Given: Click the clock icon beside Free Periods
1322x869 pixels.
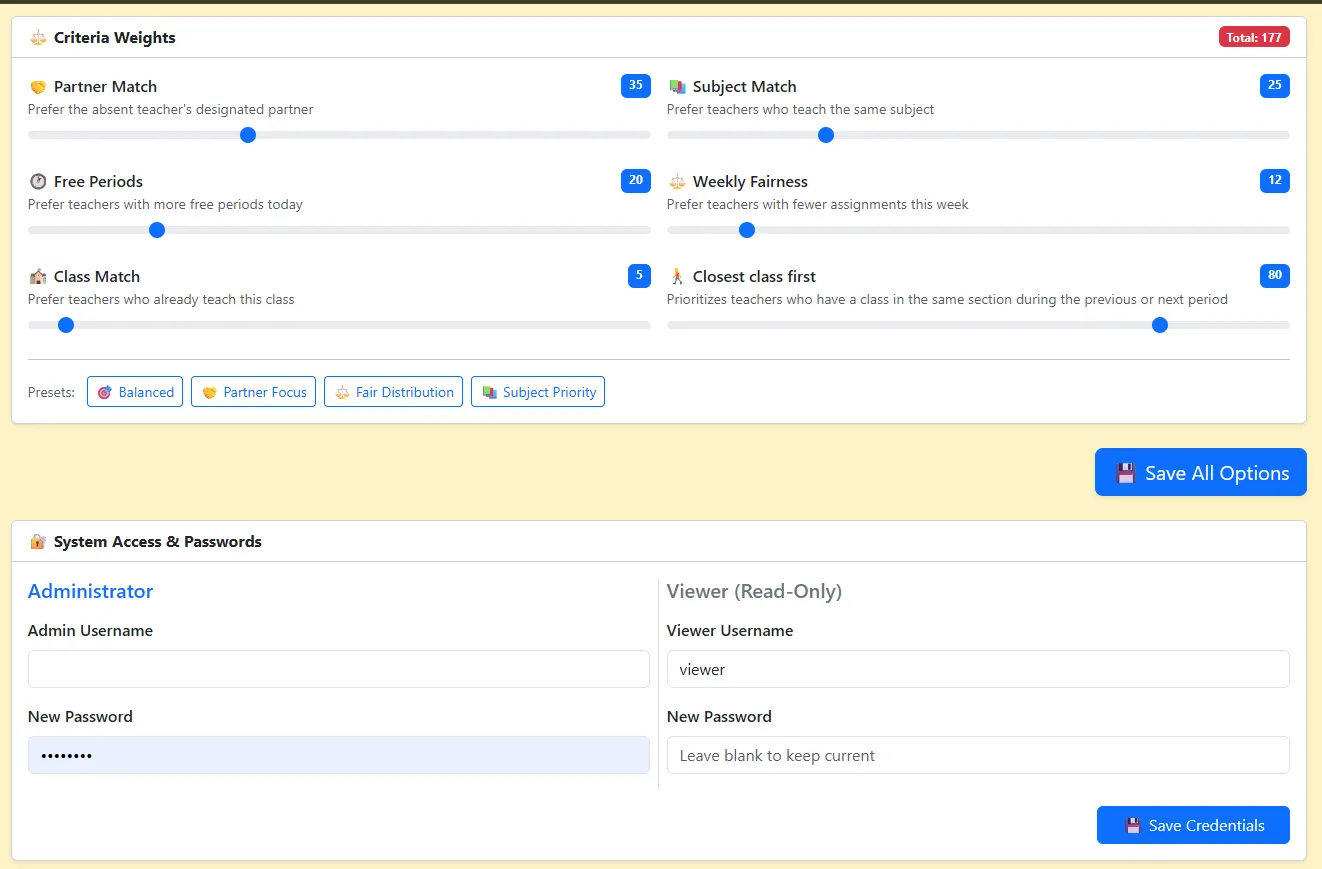Looking at the screenshot, I should tap(38, 182).
